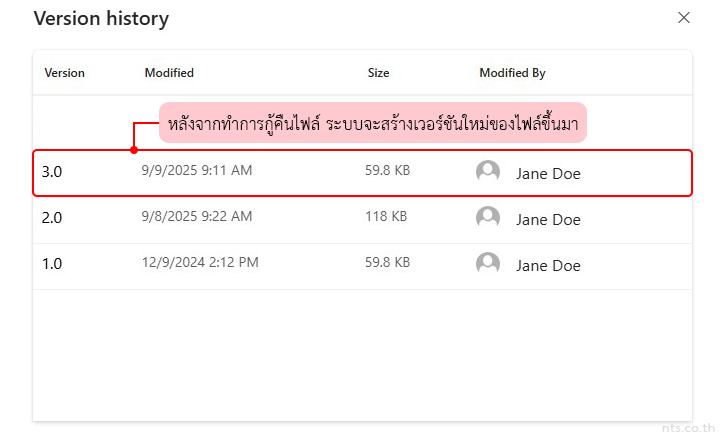Click the Thai annotation callout label
720x434 pixels.
373,124
